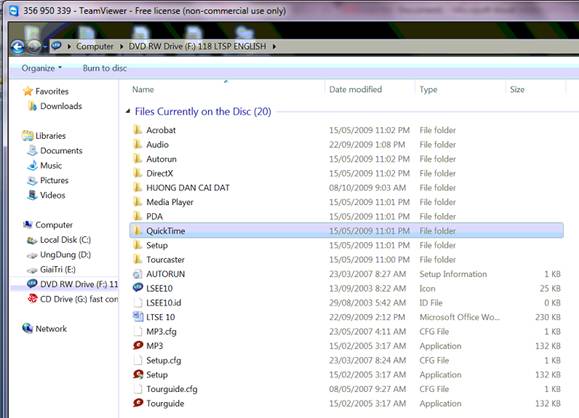Viewport: 579px width, 418px height.
Task: Select the Media Player folder icon
Action: coord(137,202)
